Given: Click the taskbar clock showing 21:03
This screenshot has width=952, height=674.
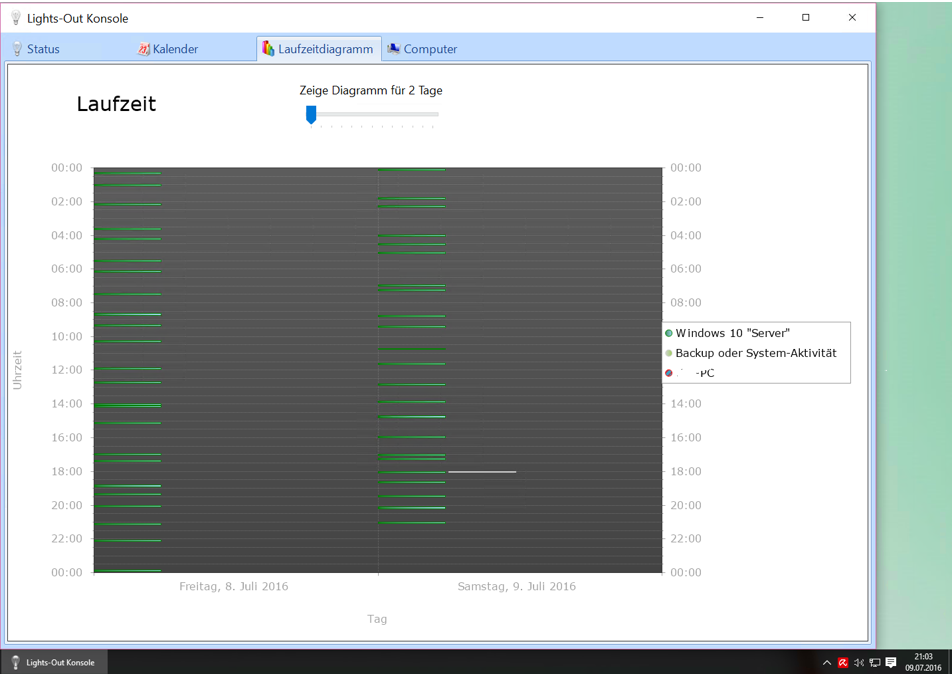Looking at the screenshot, I should [923, 662].
